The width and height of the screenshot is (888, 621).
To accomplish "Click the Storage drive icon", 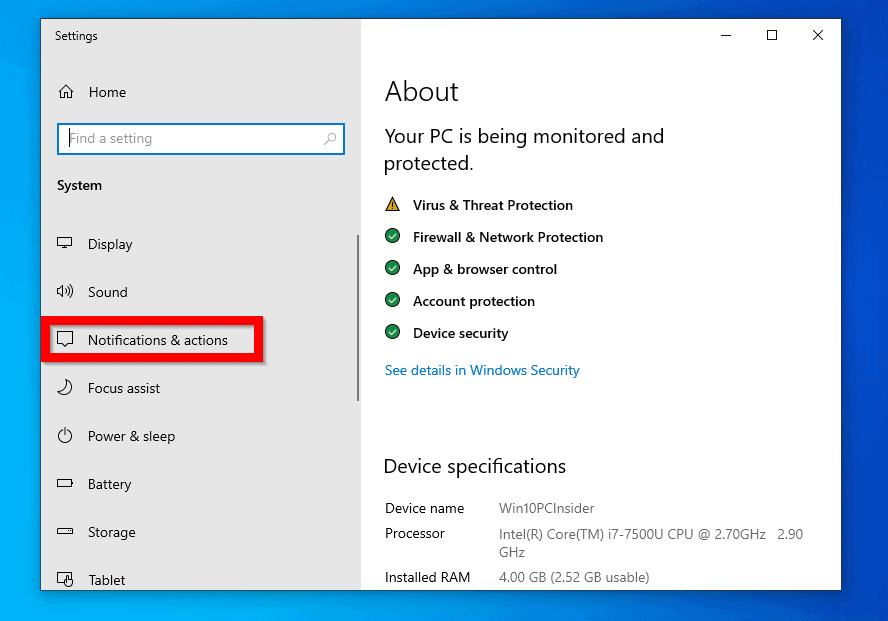I will 64,532.
